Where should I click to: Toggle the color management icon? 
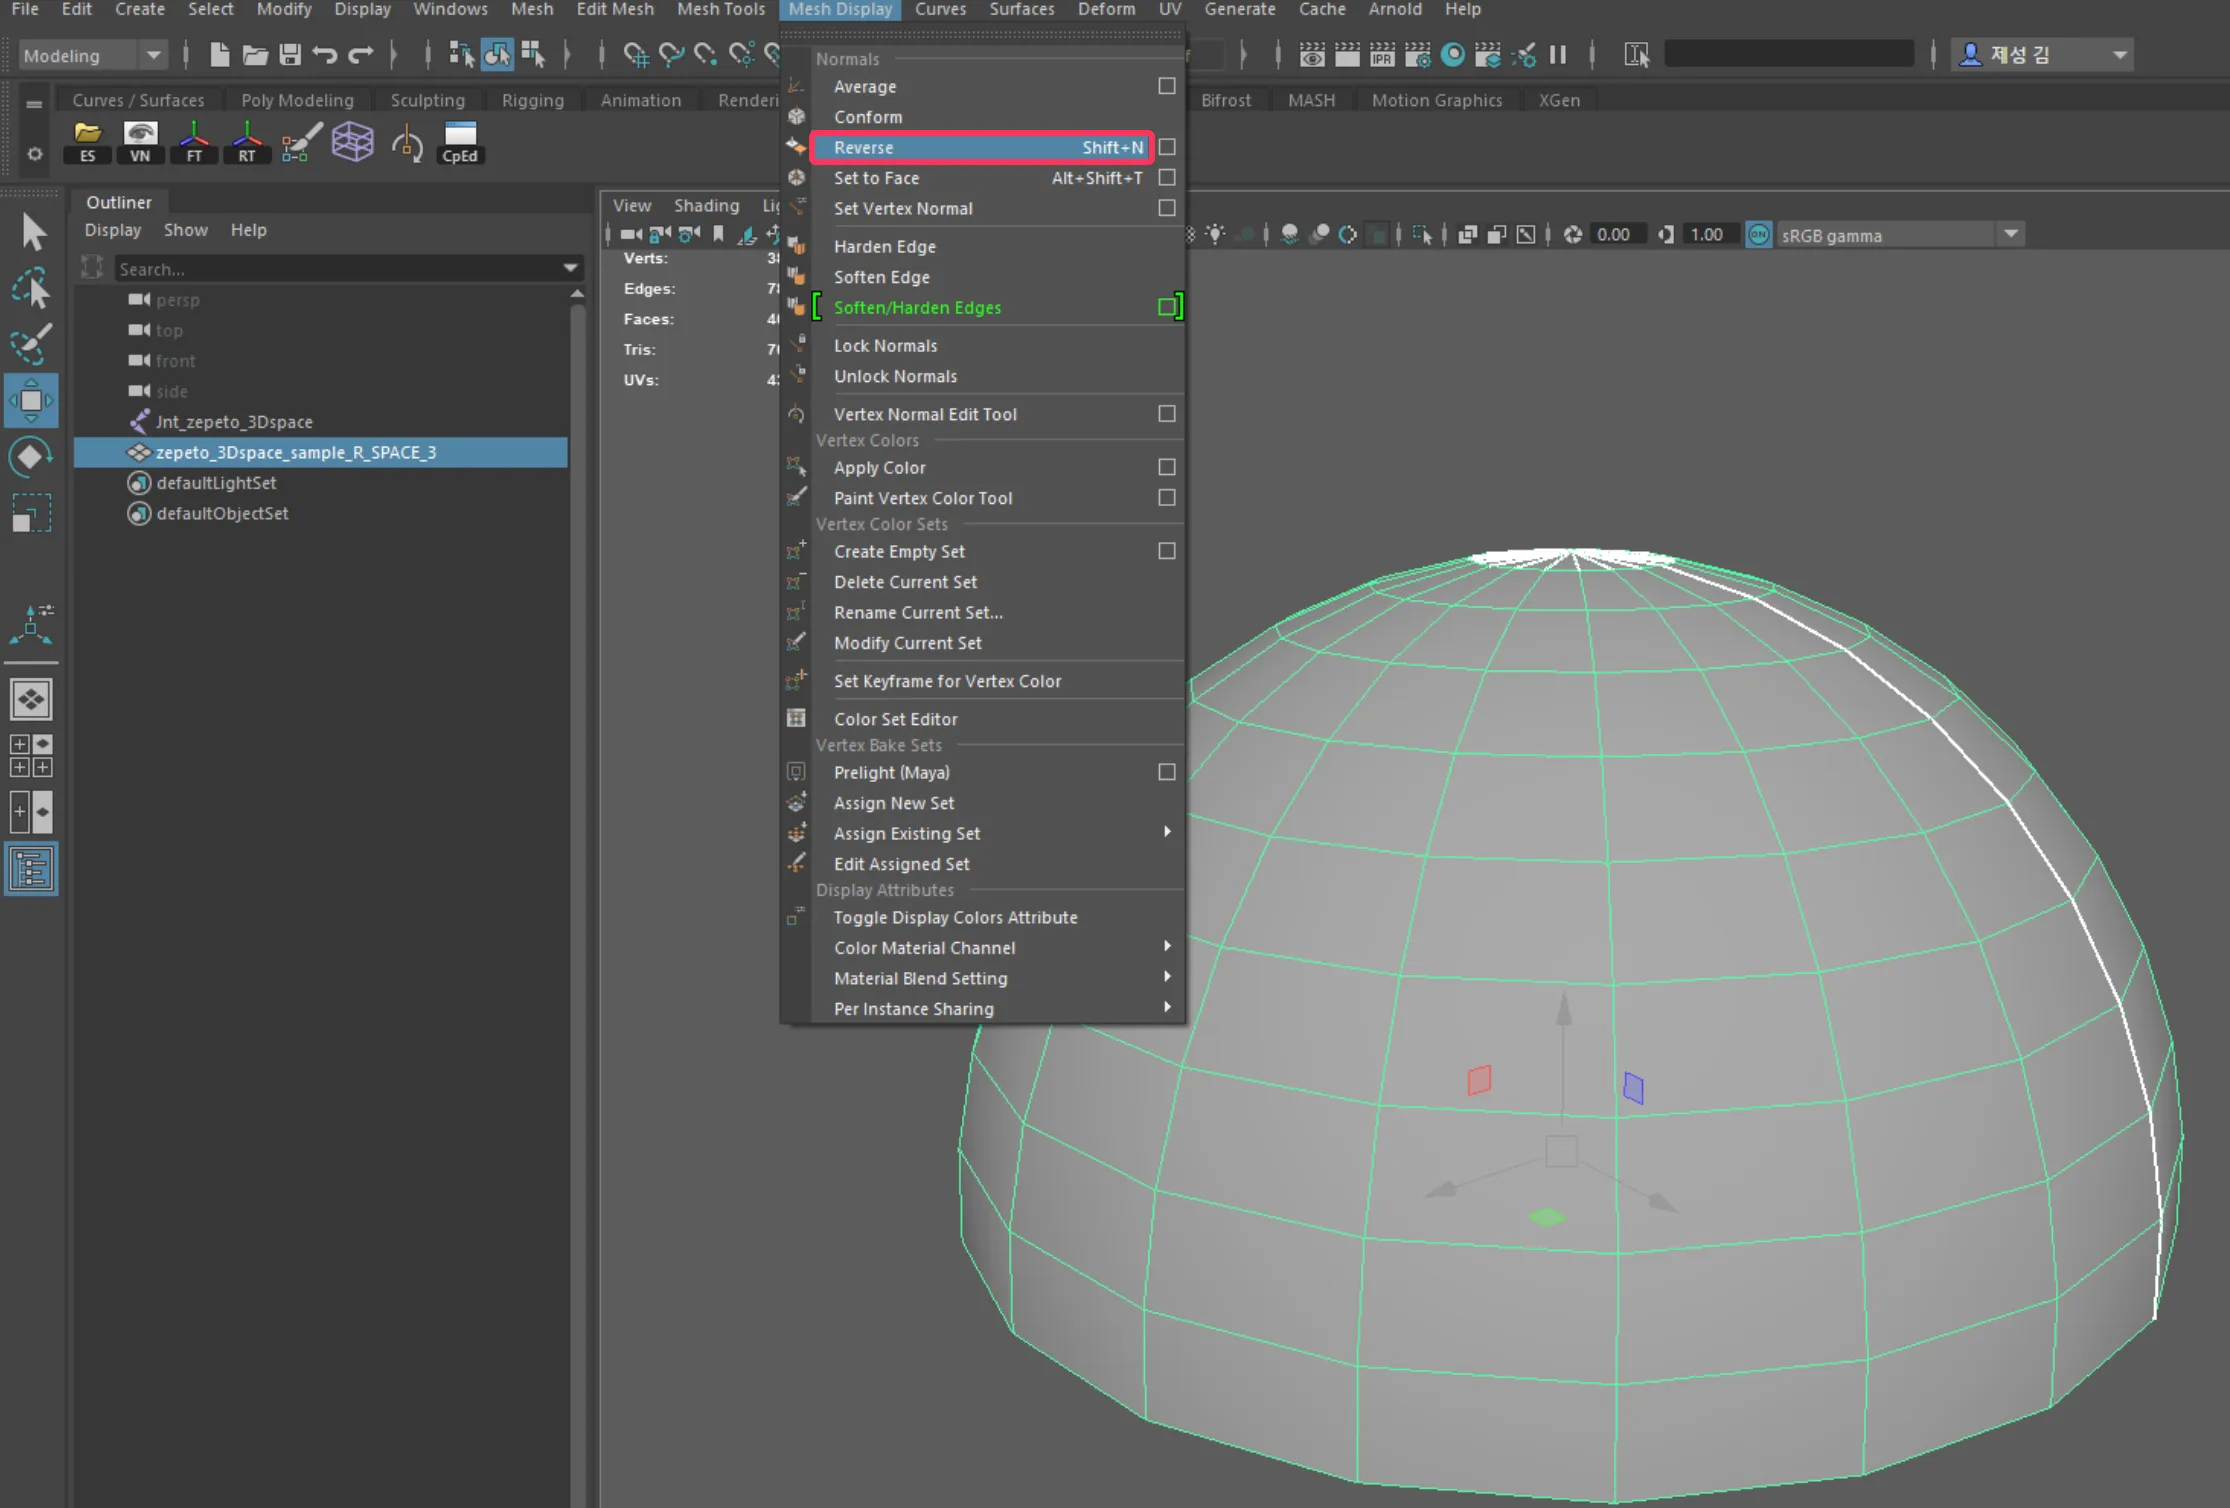click(x=1758, y=234)
